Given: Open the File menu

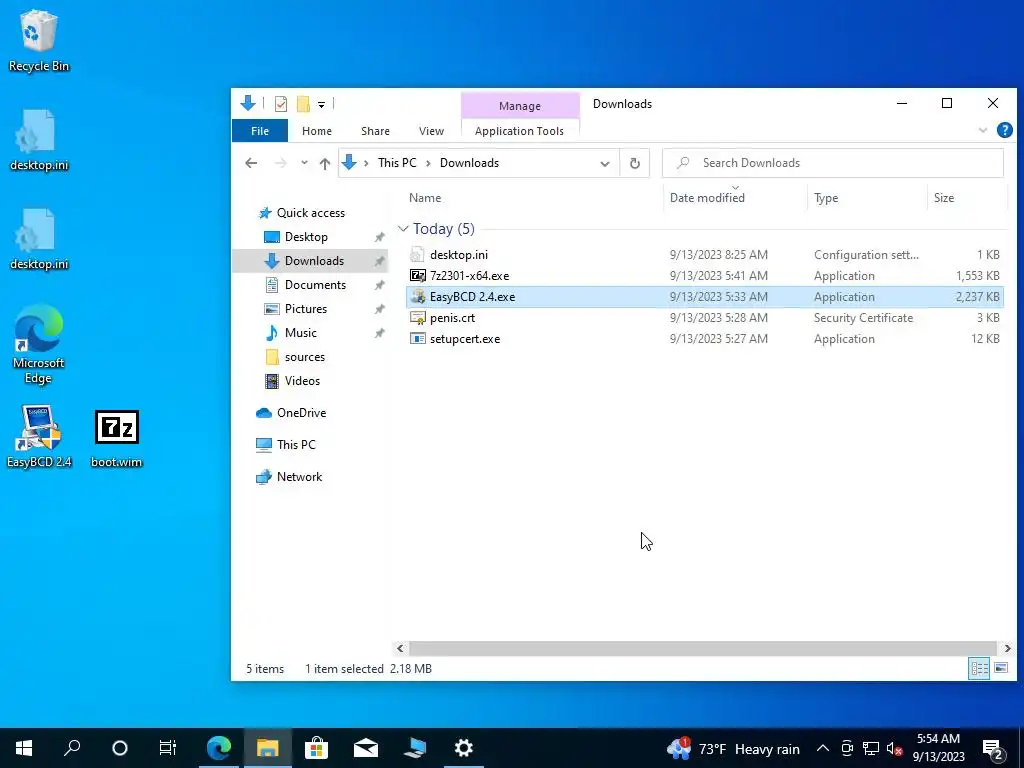Looking at the screenshot, I should (x=260, y=131).
